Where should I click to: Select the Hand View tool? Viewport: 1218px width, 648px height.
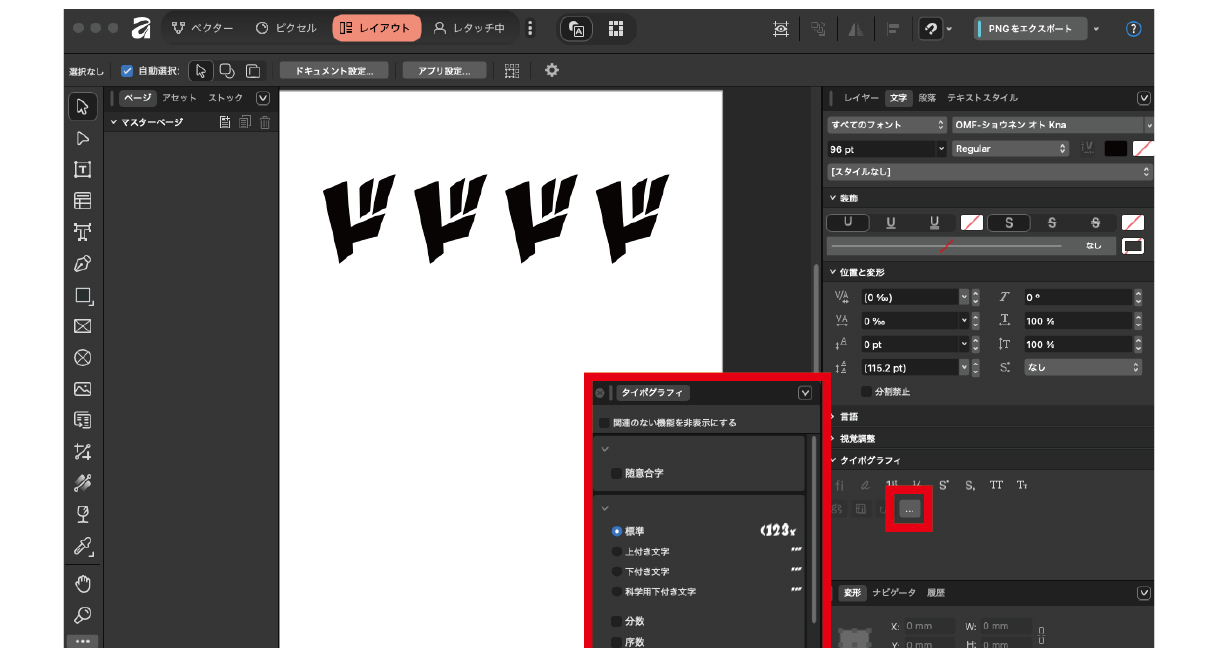pos(83,583)
